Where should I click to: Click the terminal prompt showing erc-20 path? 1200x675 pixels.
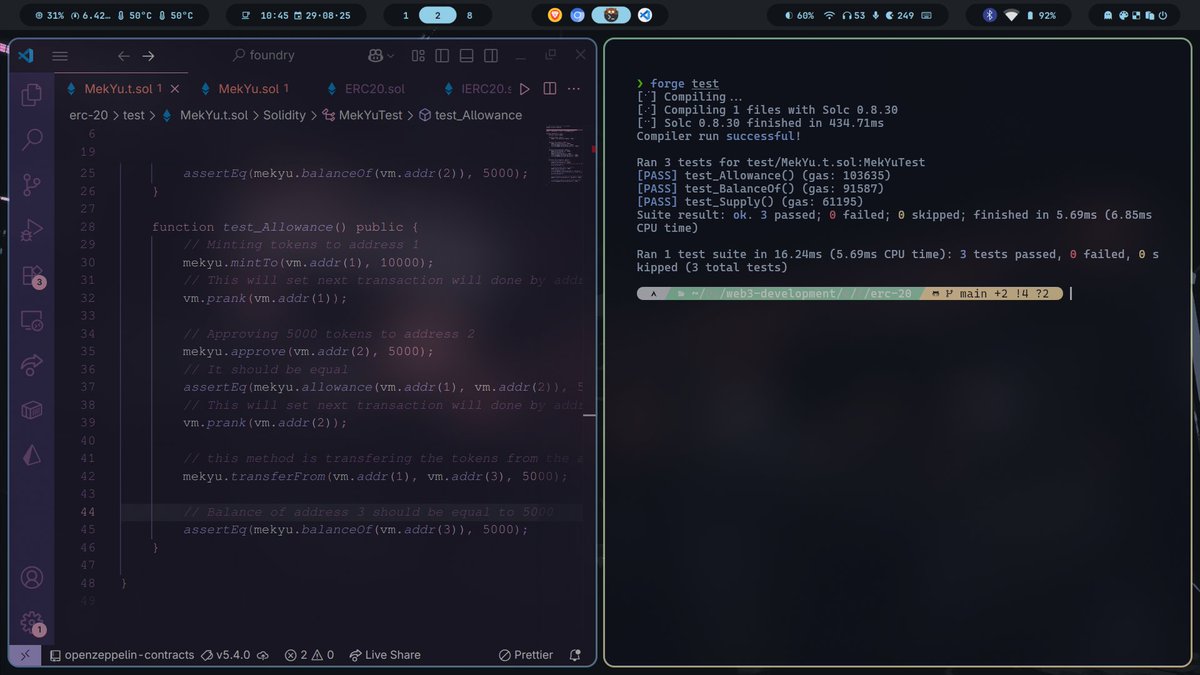850,294
